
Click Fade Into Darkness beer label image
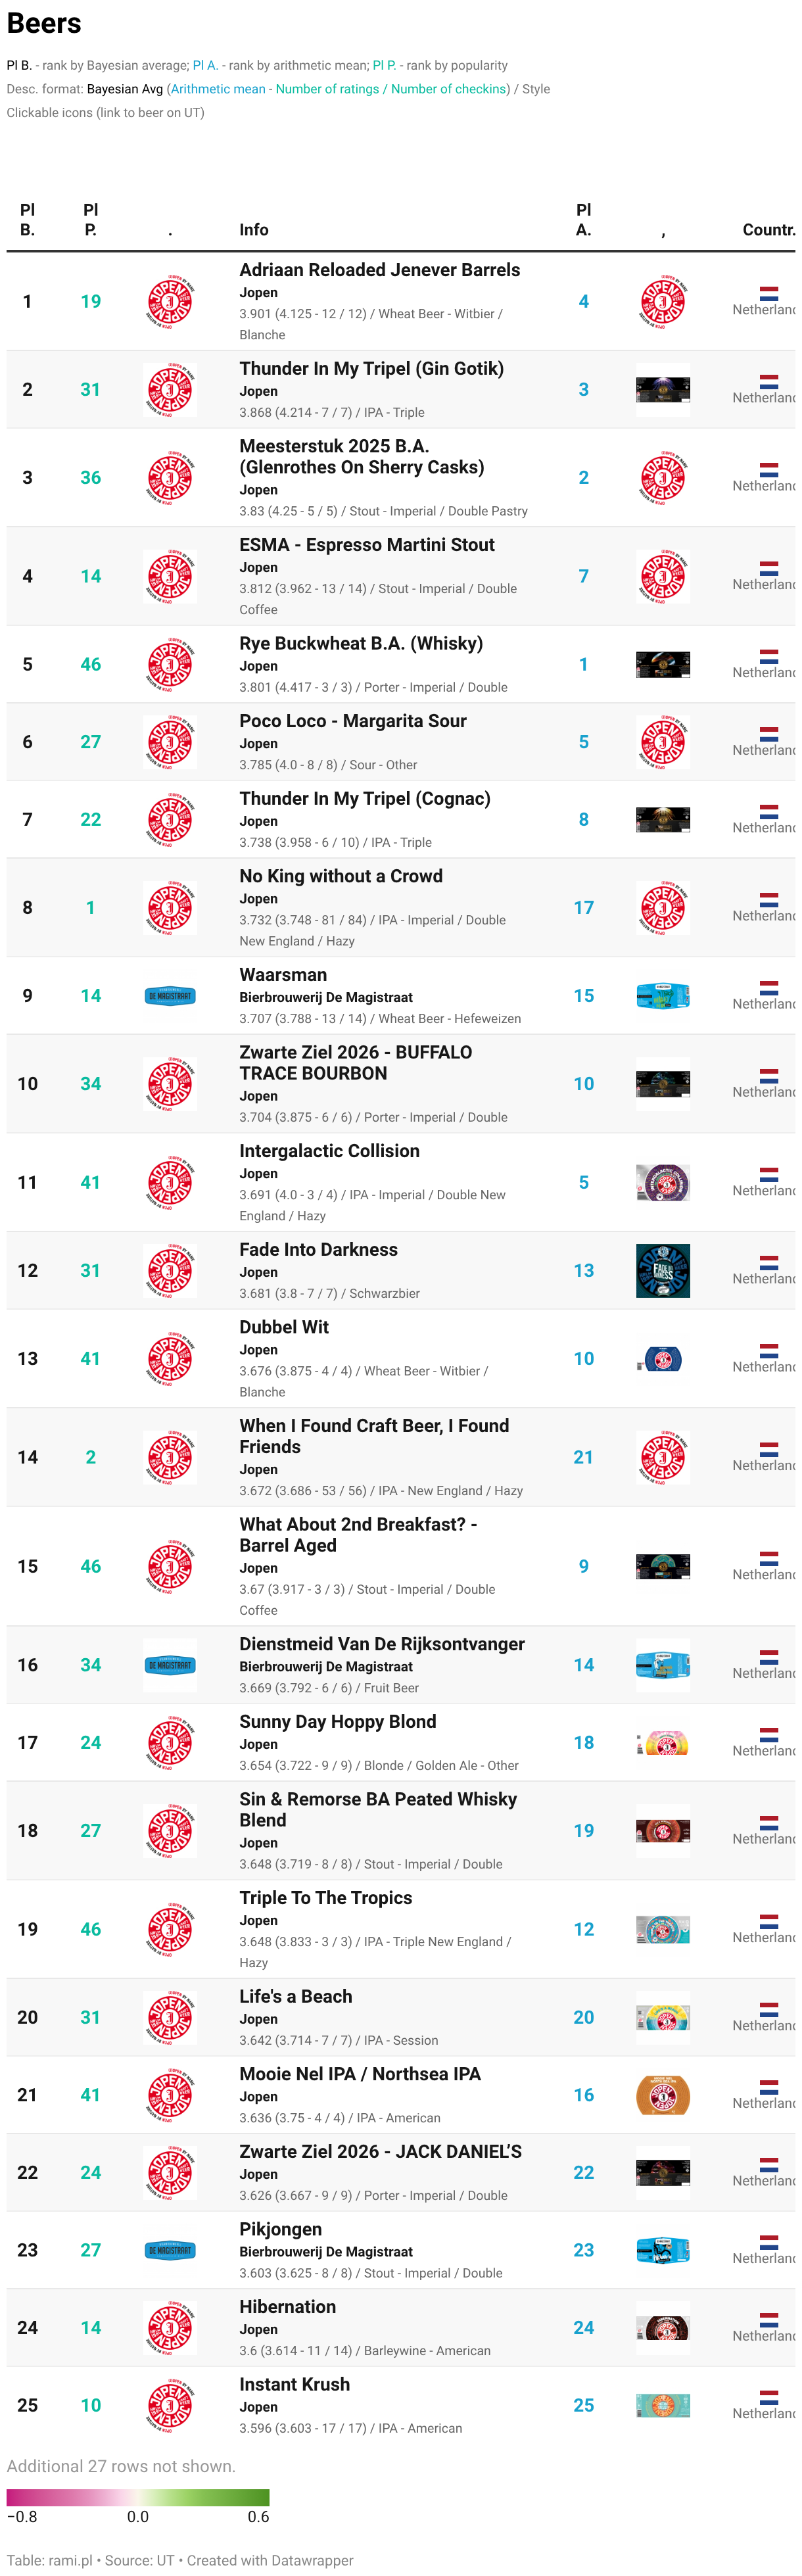tap(663, 1271)
